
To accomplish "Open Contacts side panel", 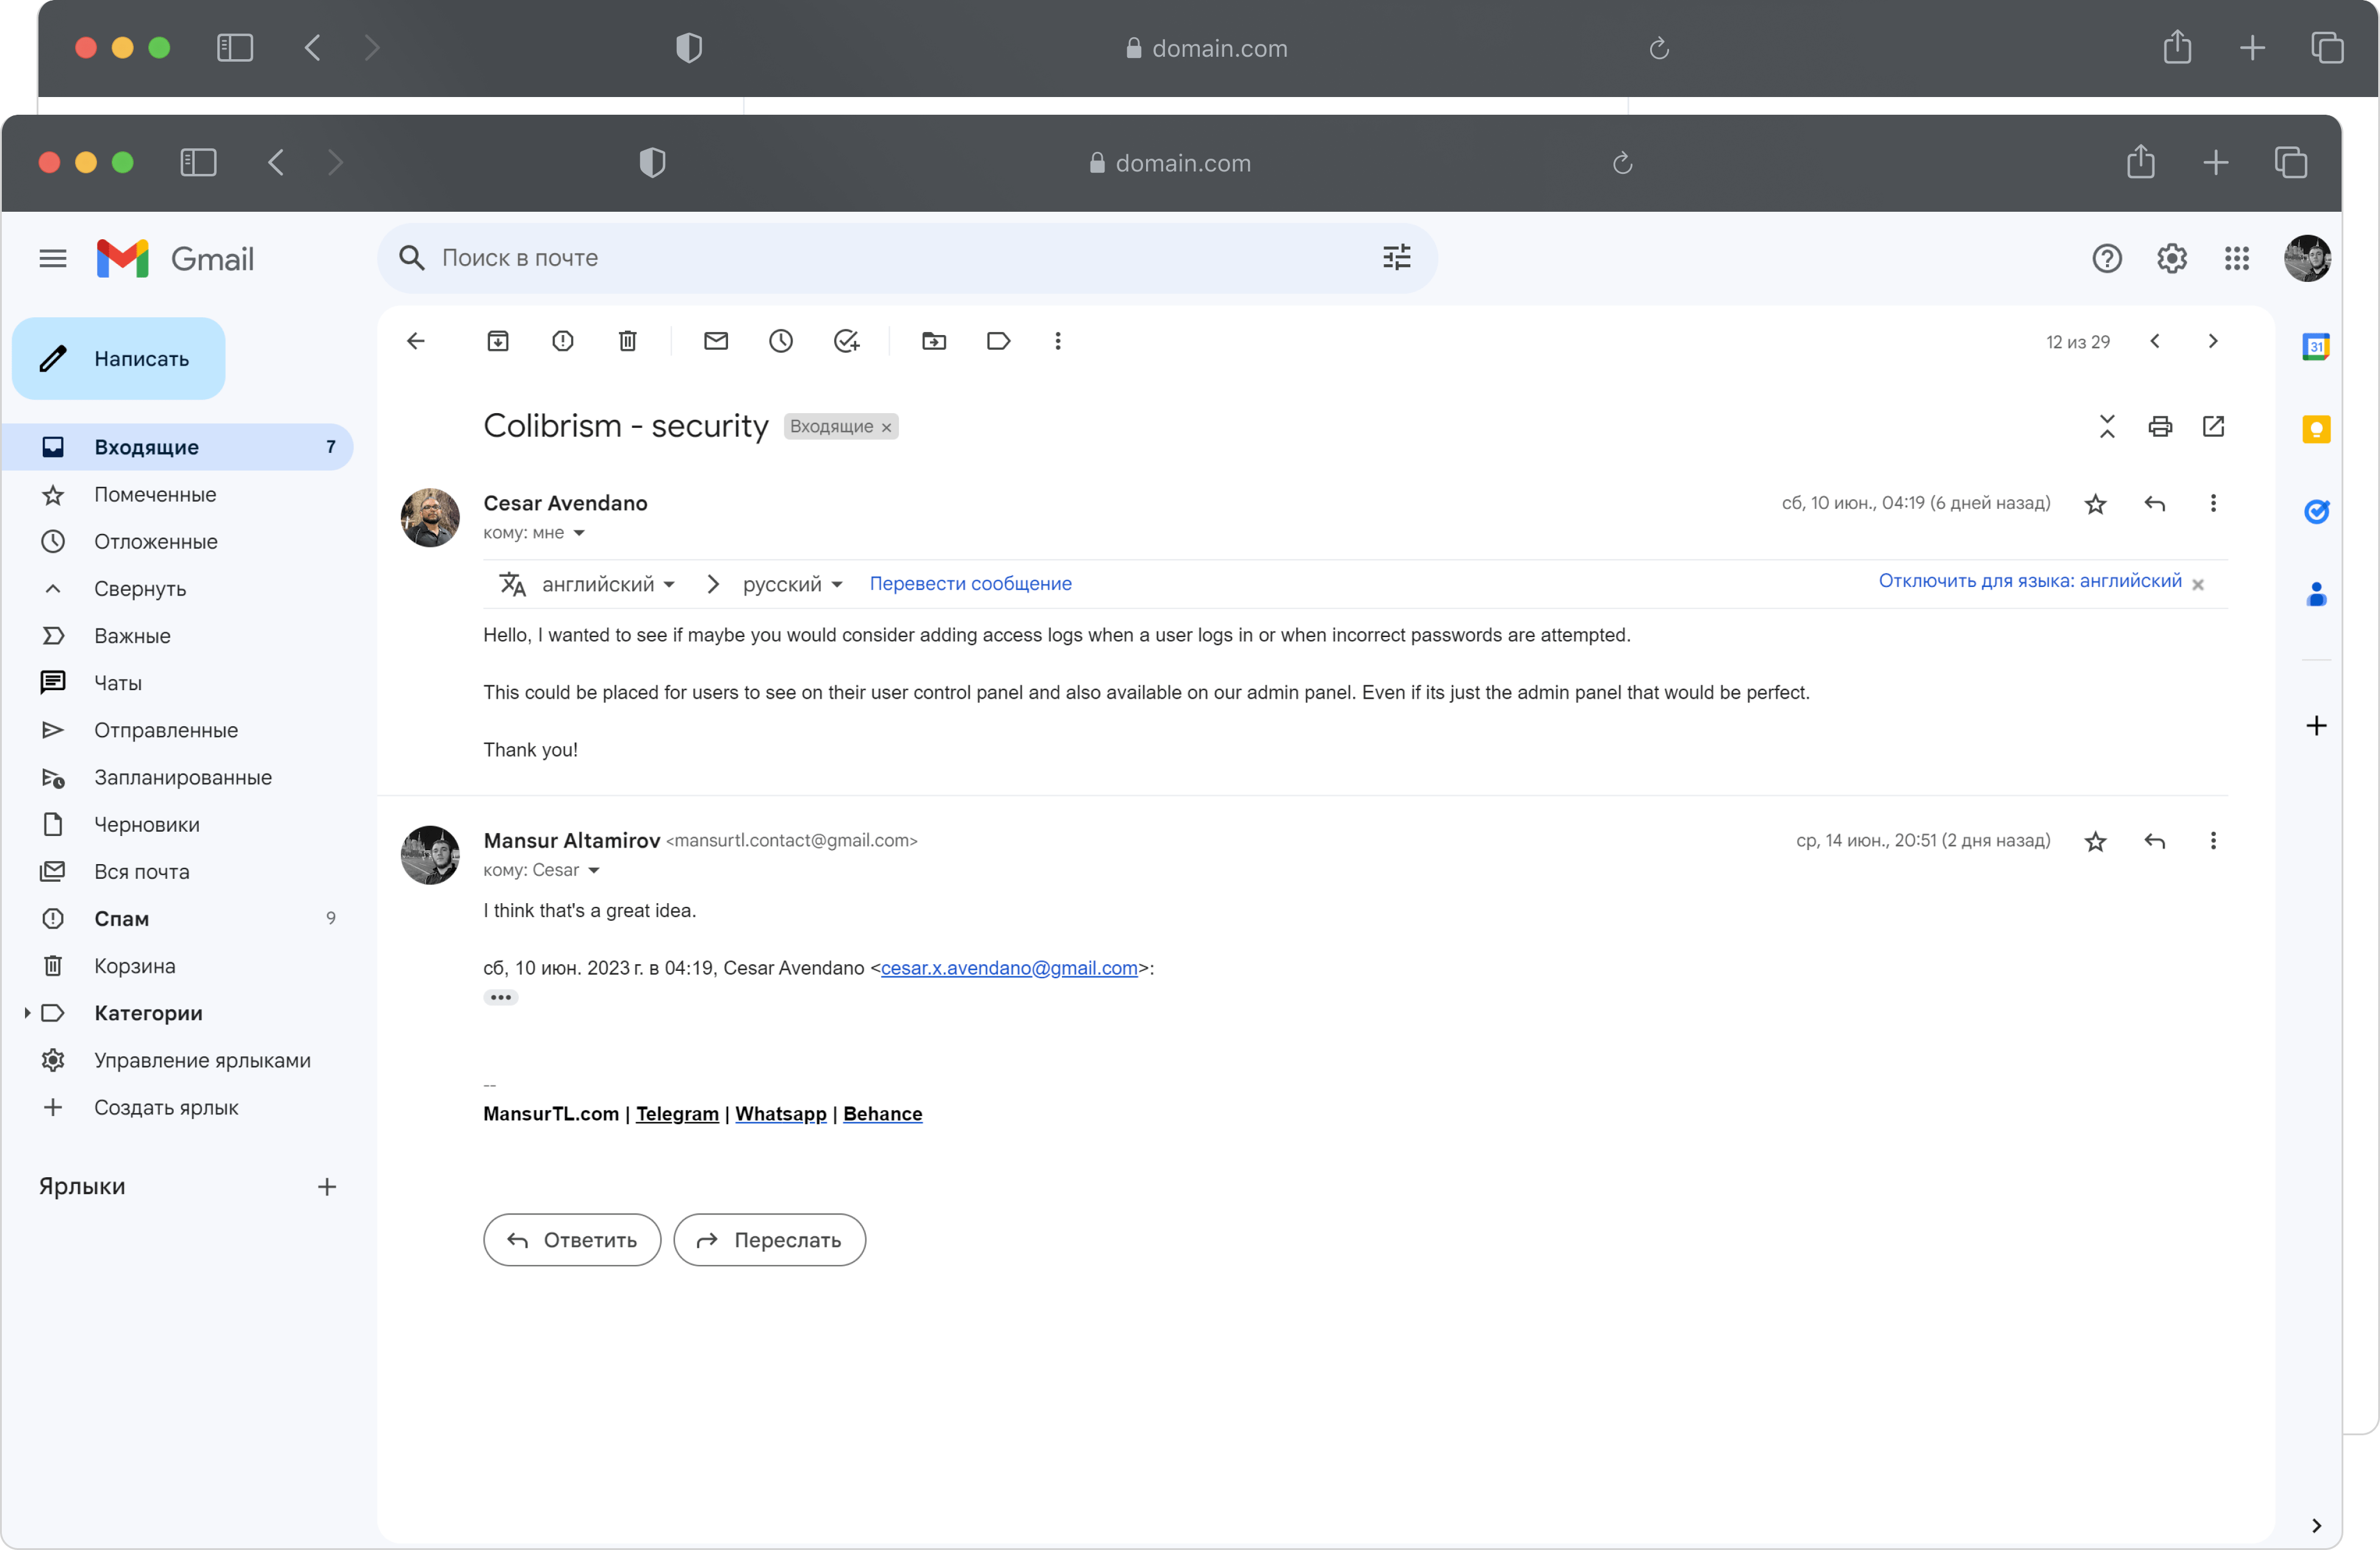I will 2316,595.
